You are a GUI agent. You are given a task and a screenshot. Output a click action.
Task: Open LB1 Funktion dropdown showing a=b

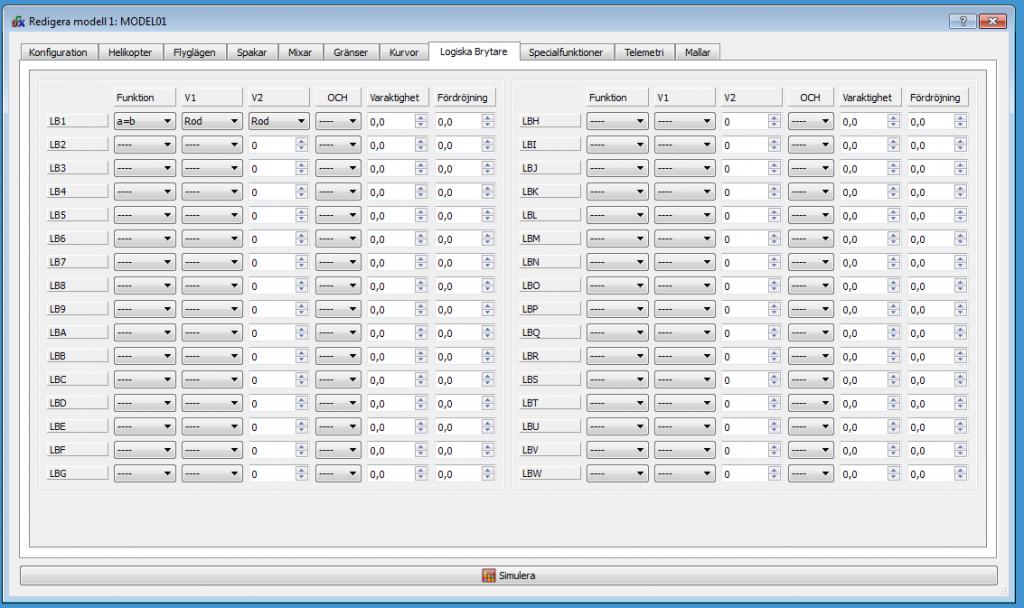coord(144,121)
